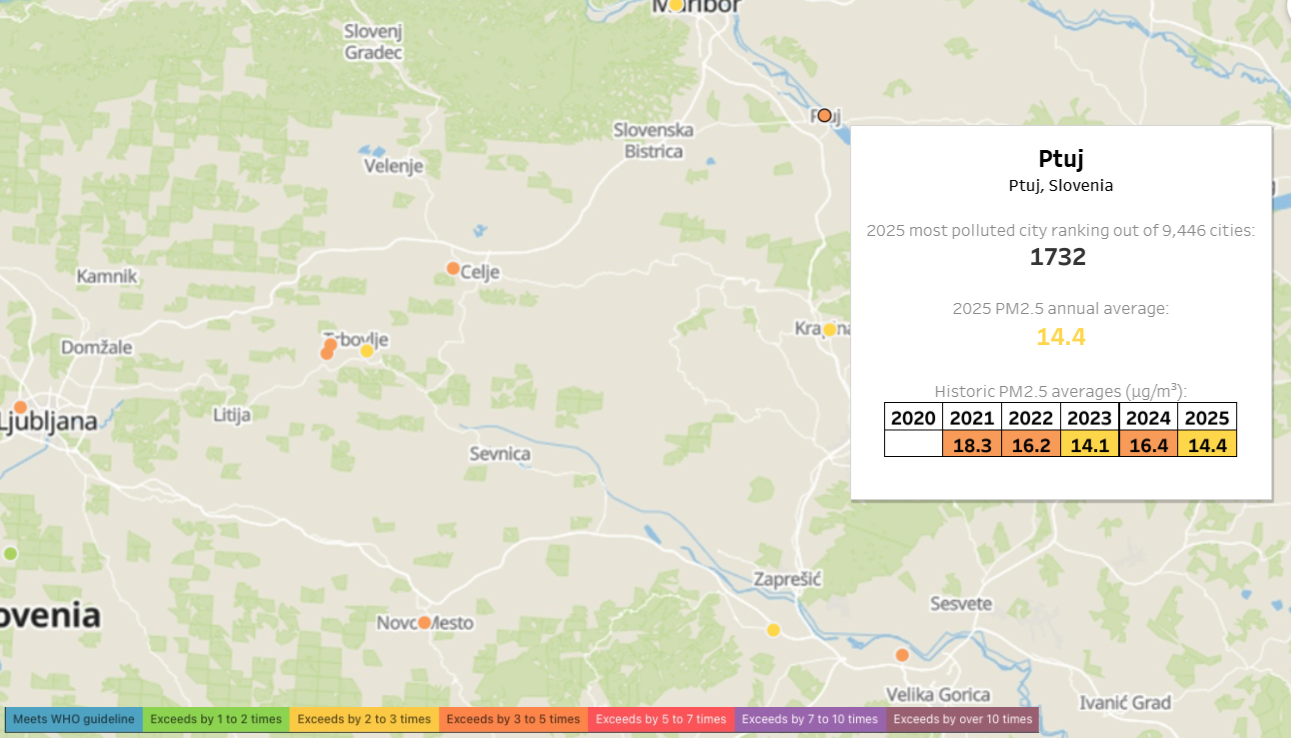Select the orange marker above Velika Gorica
Image resolution: width=1291 pixels, height=738 pixels.
[902, 655]
